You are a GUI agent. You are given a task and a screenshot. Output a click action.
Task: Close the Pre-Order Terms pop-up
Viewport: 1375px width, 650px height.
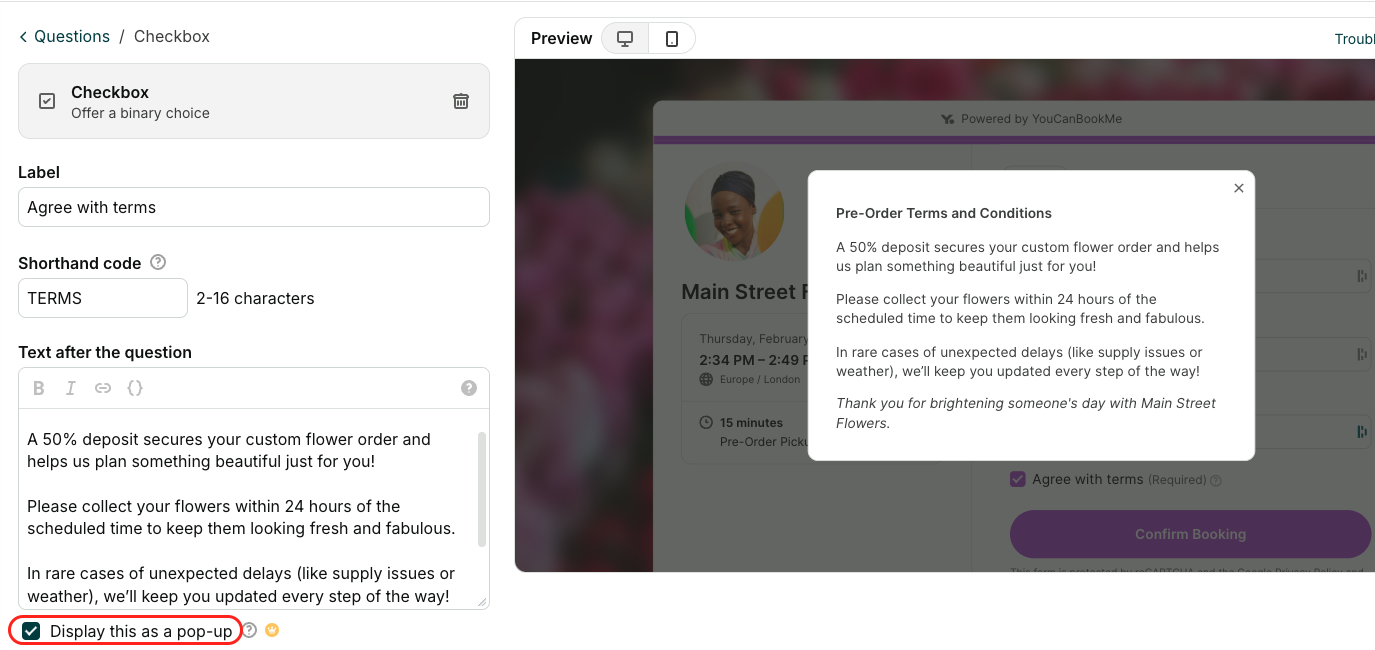(1239, 188)
